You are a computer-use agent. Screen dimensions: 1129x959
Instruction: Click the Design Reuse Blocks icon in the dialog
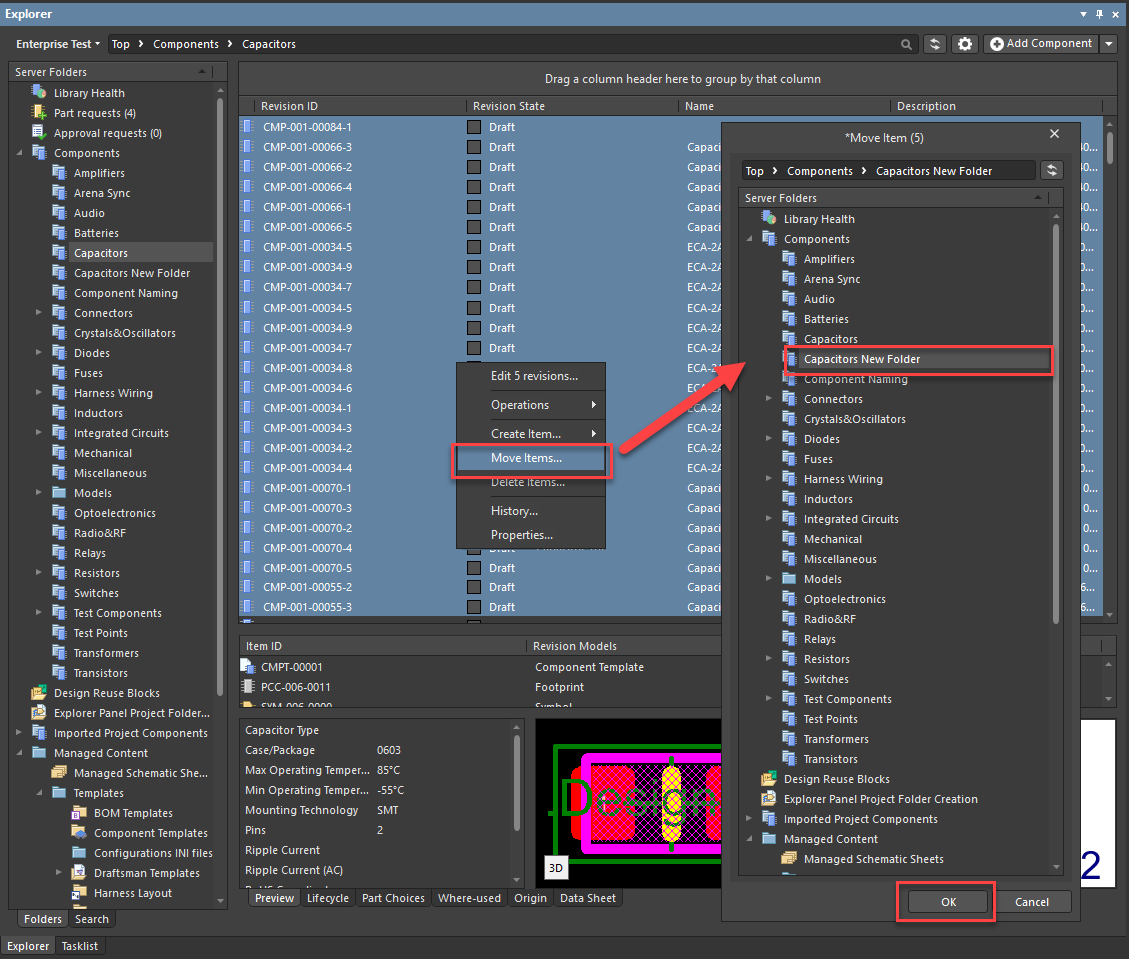tap(769, 778)
